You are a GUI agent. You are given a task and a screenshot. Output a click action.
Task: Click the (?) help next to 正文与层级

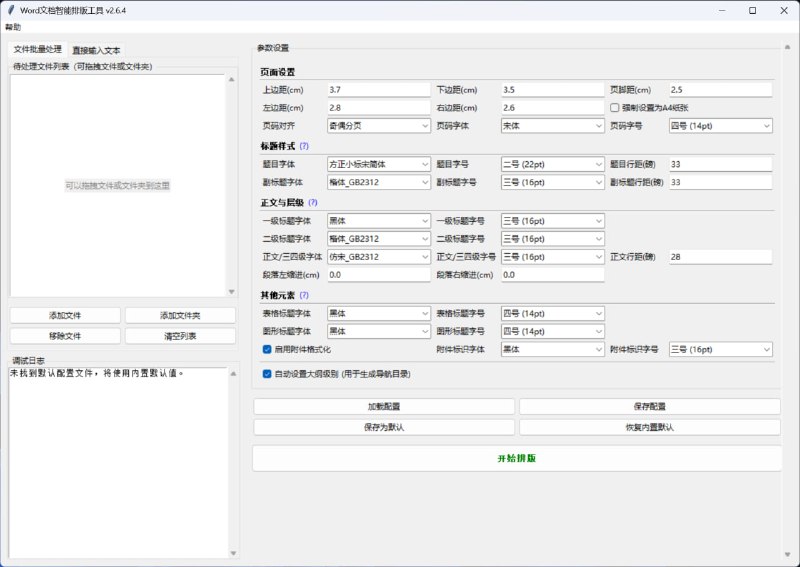[x=313, y=203]
